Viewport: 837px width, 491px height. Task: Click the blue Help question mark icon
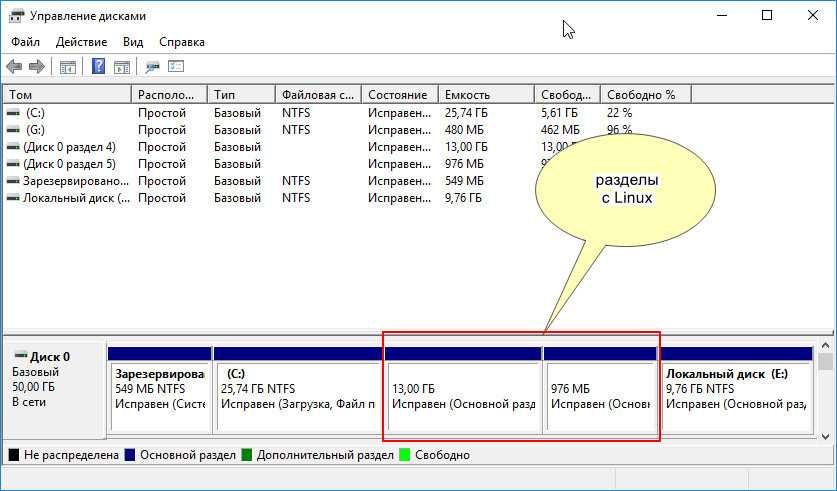click(x=99, y=67)
